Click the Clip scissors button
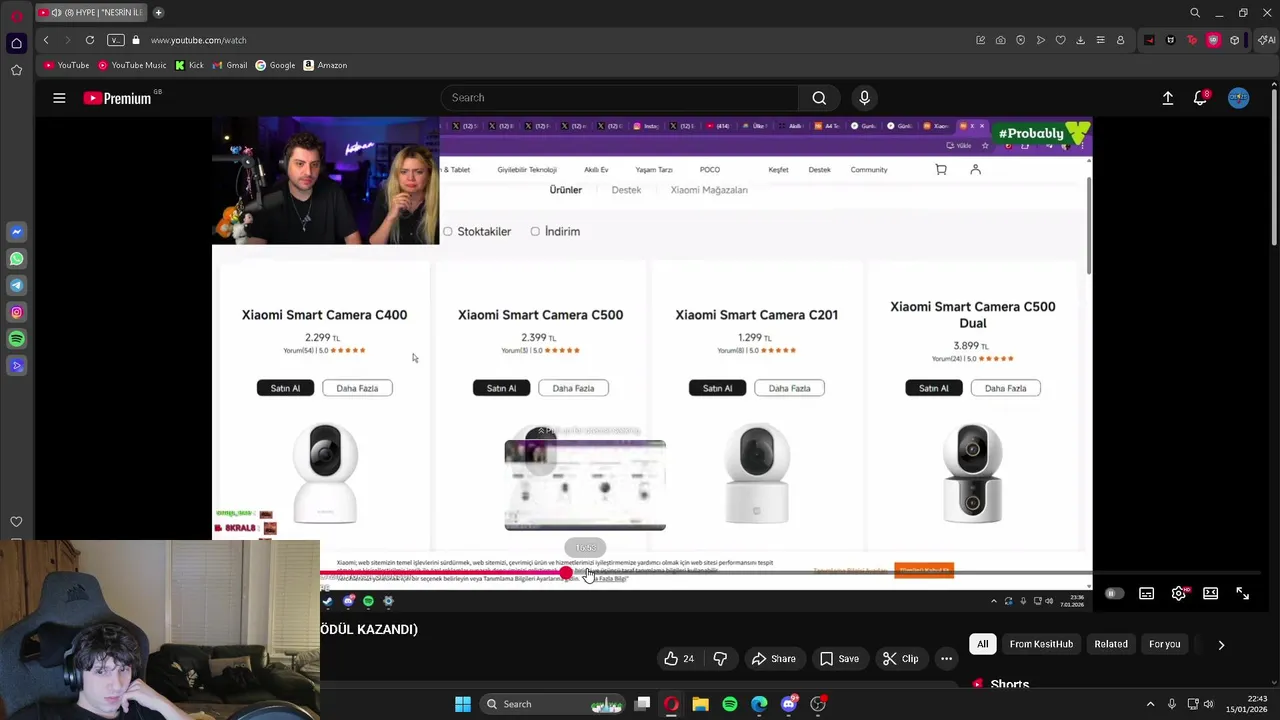The height and width of the screenshot is (720, 1280). 900,659
